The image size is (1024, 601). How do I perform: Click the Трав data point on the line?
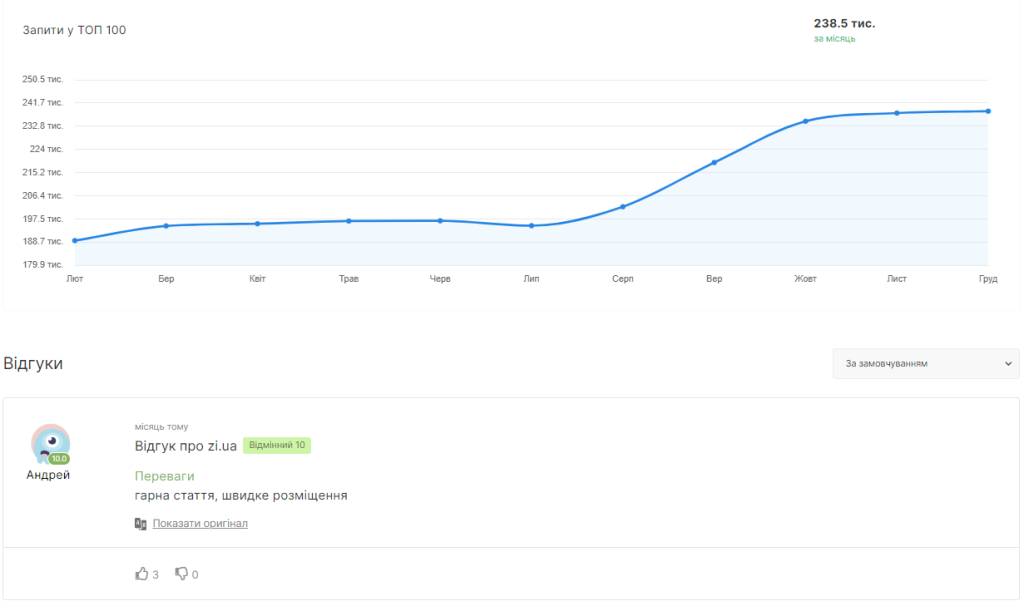click(x=349, y=221)
